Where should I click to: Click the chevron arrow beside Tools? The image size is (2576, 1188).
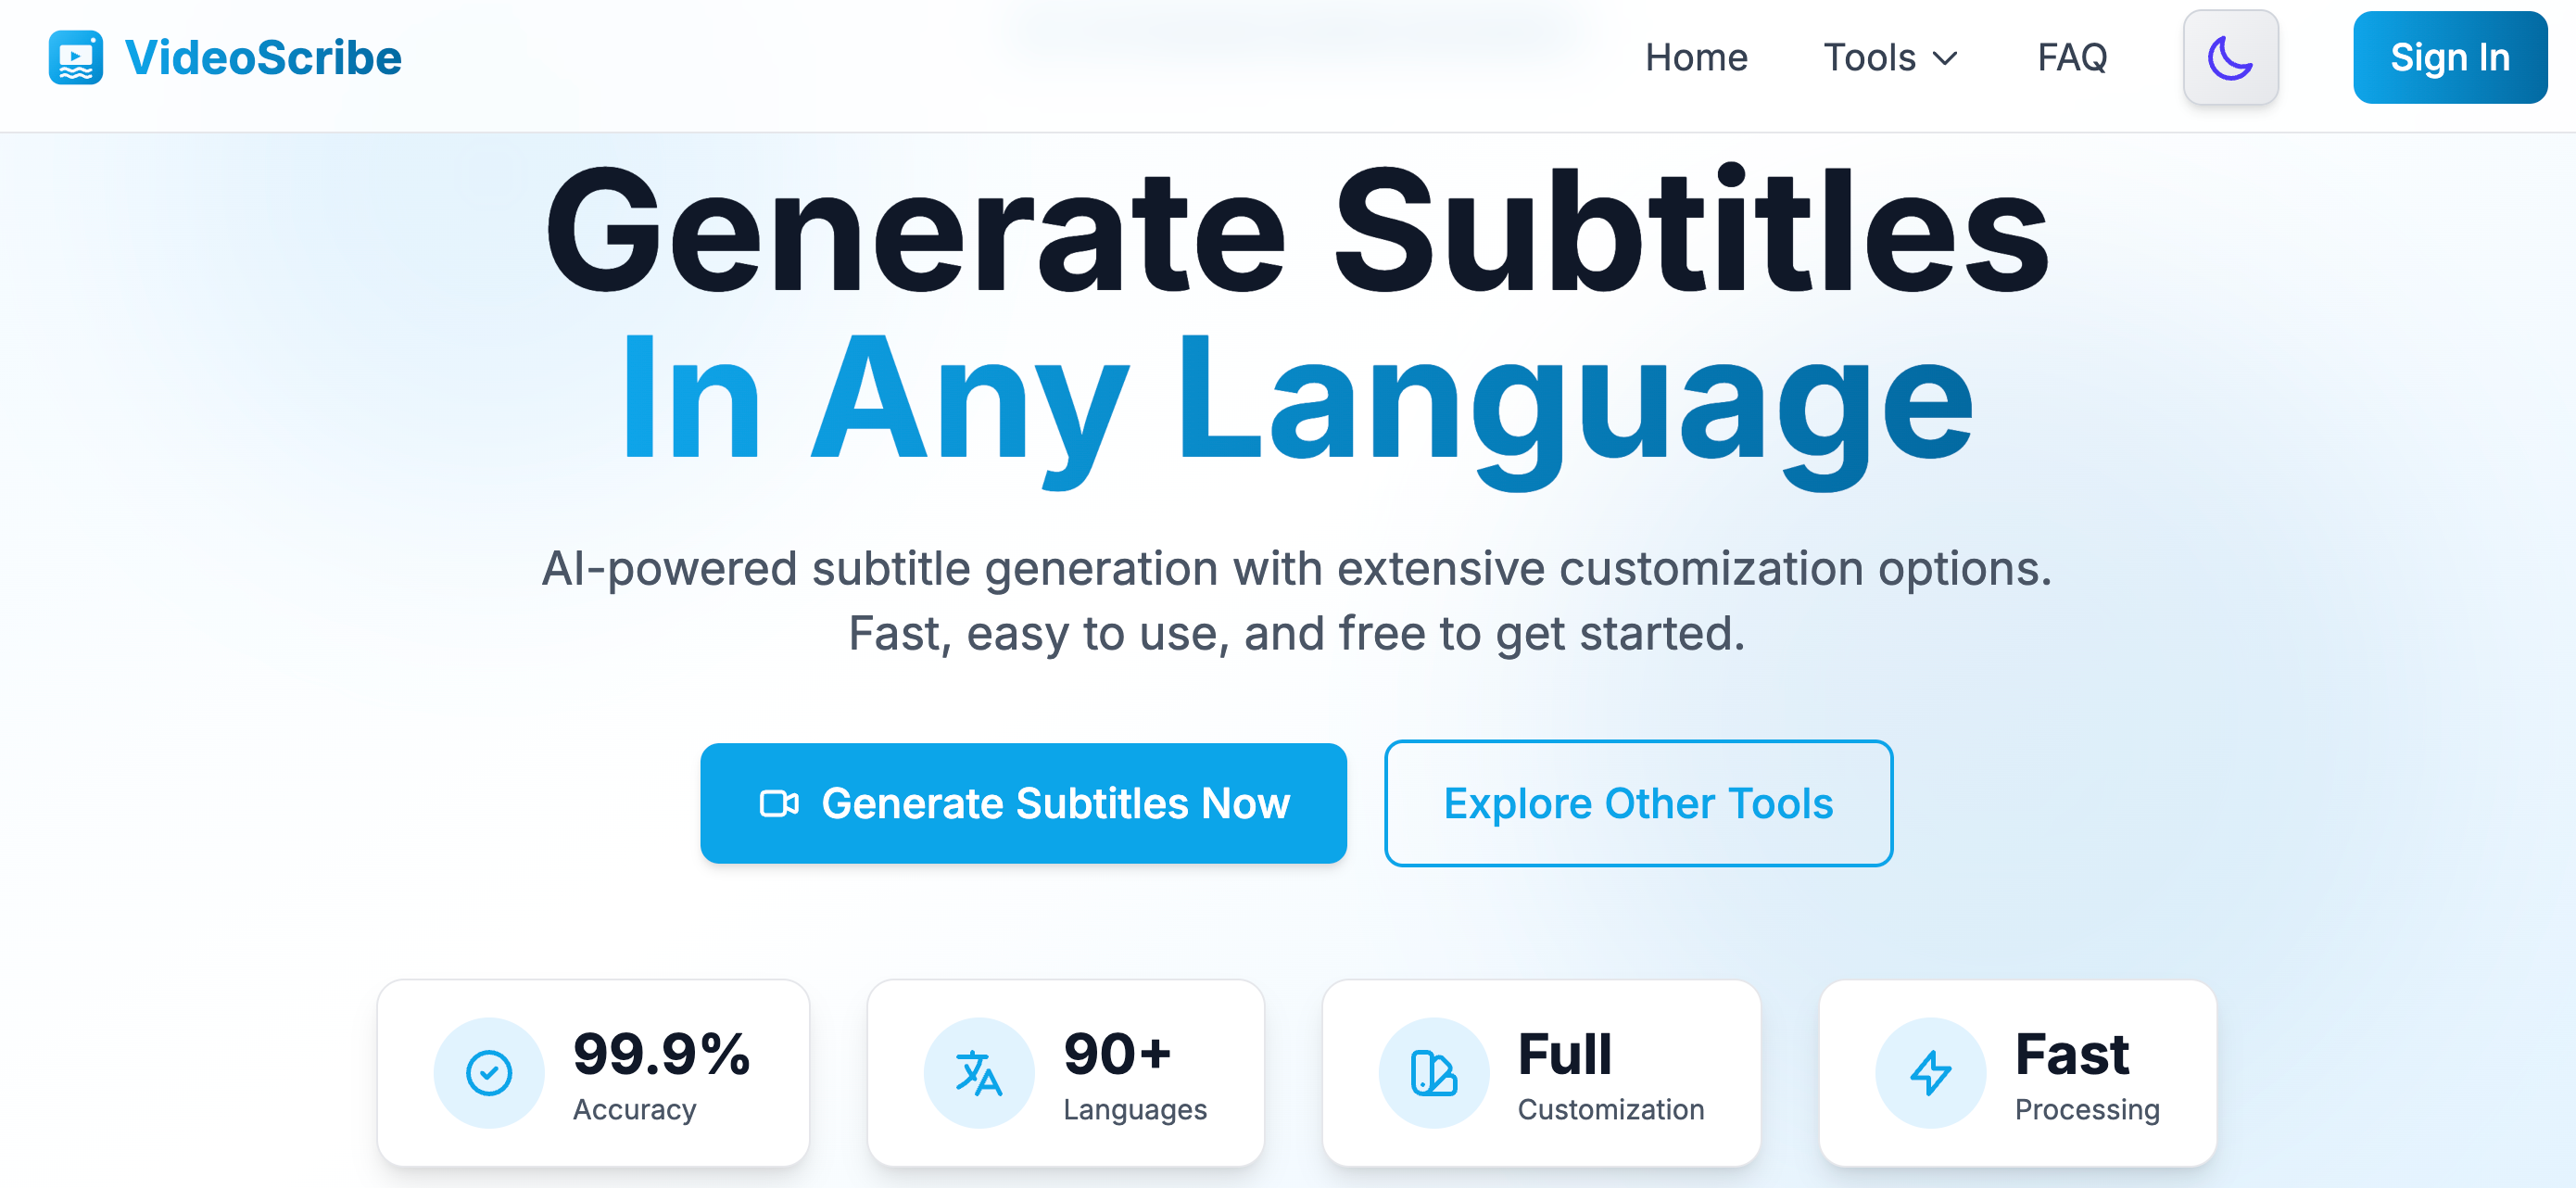(1945, 59)
